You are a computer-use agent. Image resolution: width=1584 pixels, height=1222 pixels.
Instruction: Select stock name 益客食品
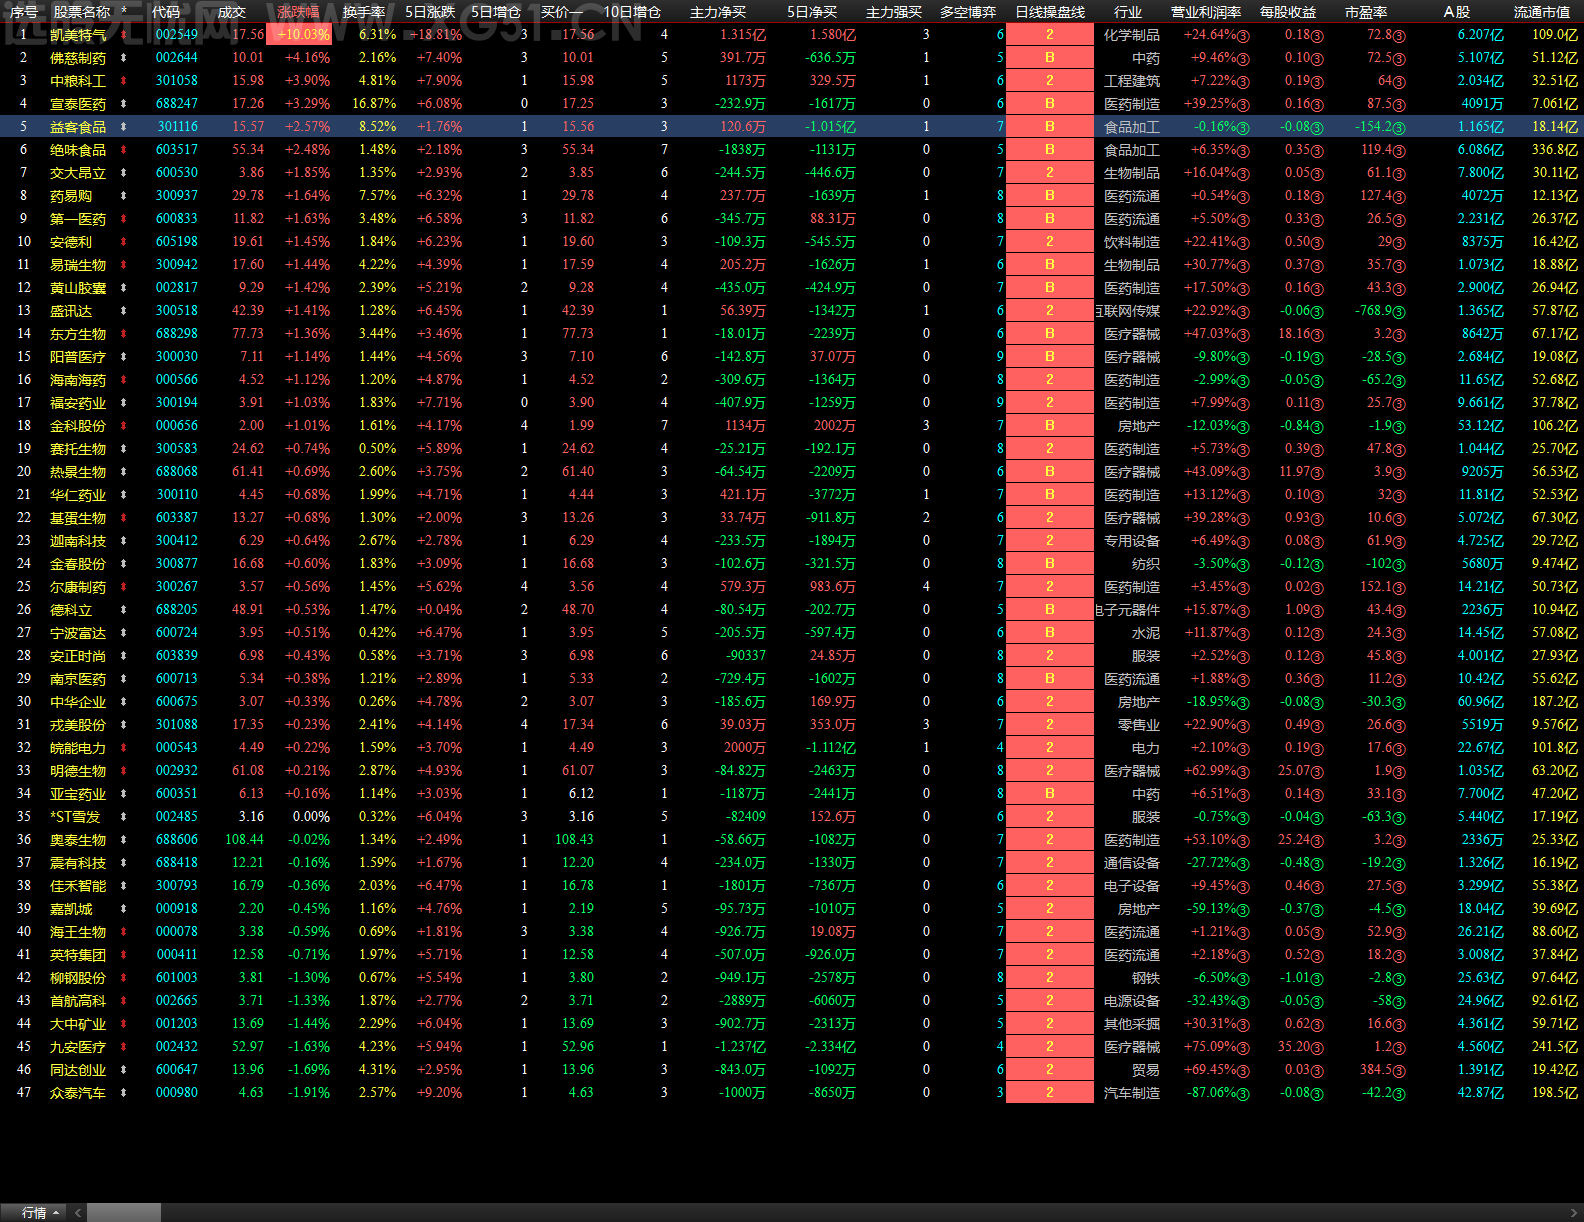pos(78,127)
